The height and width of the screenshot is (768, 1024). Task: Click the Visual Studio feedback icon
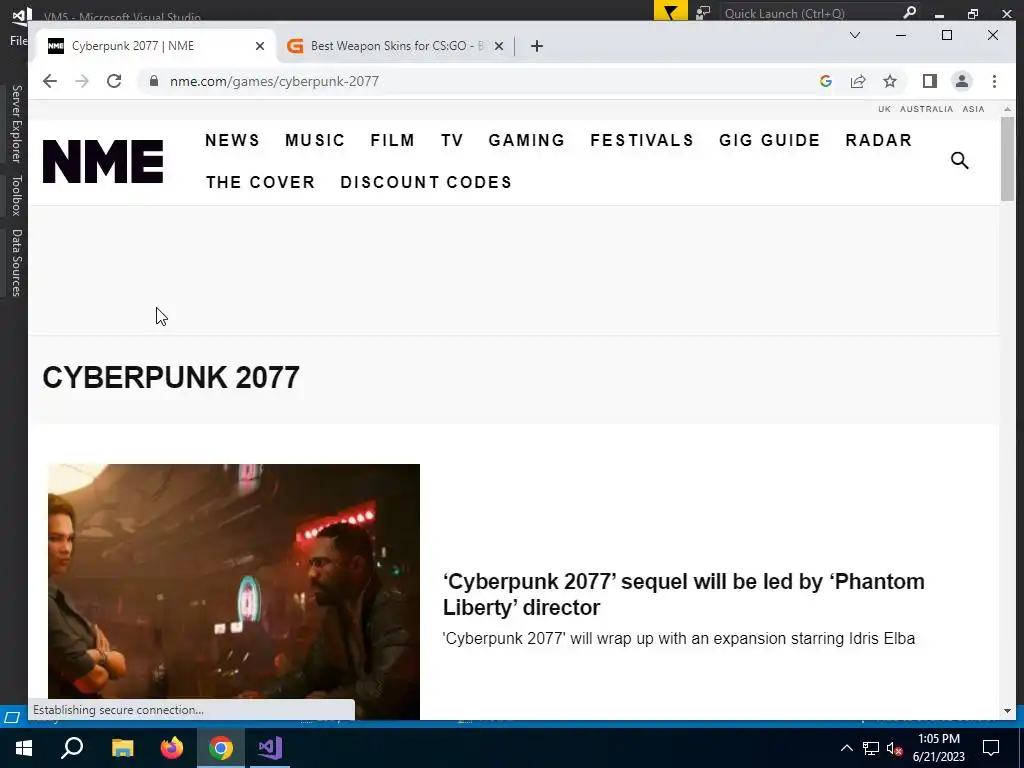click(x=703, y=12)
